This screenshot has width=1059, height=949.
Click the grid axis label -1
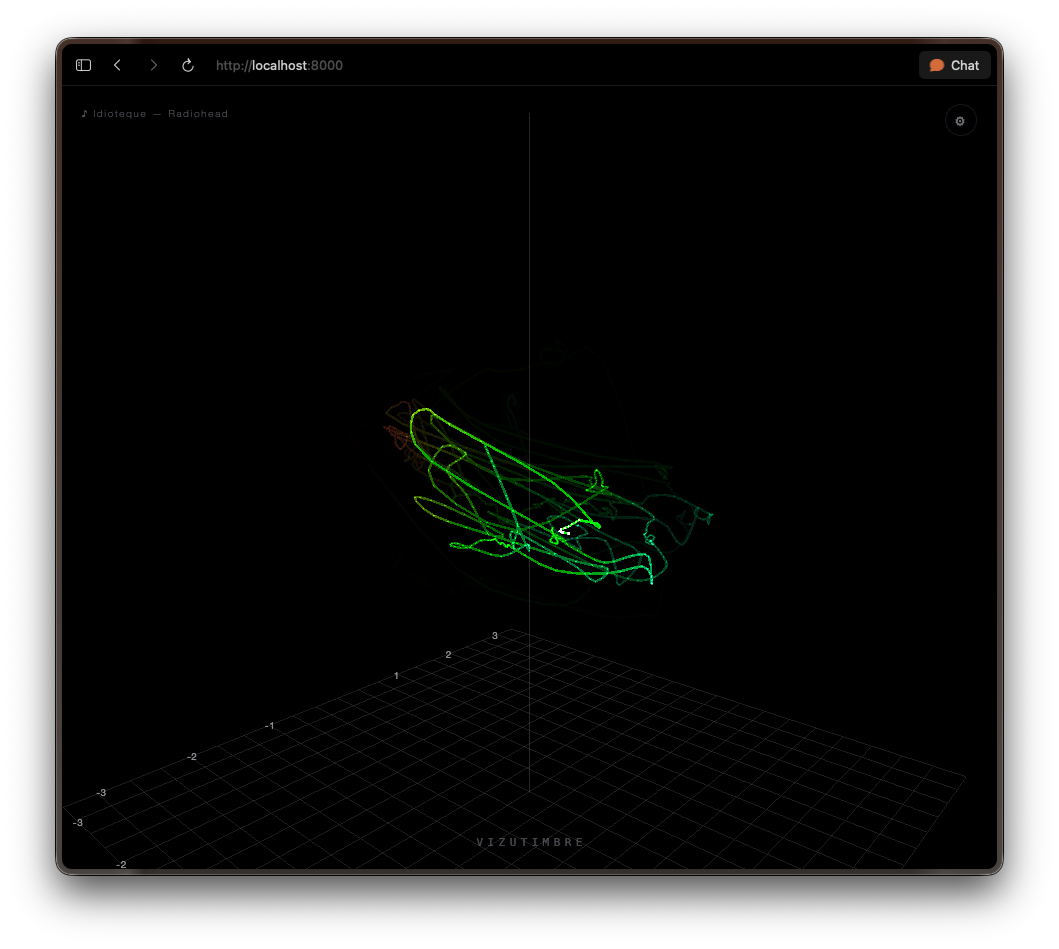pos(269,725)
